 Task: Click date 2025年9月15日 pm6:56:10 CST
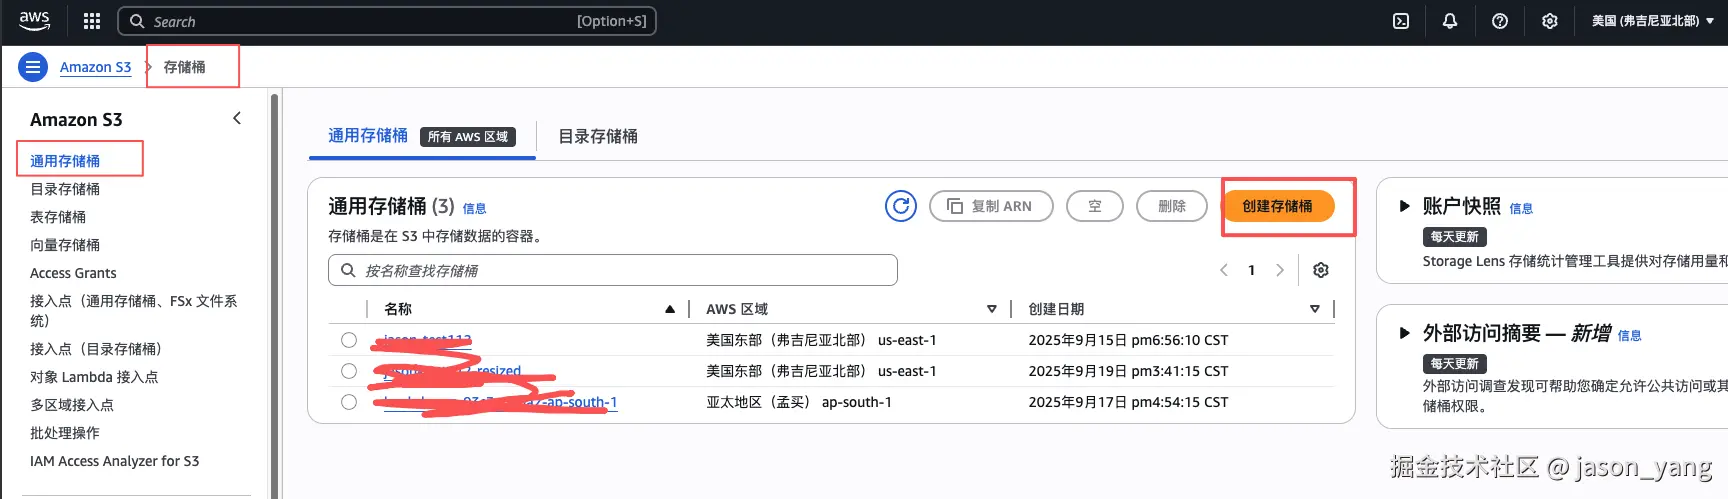(1128, 340)
